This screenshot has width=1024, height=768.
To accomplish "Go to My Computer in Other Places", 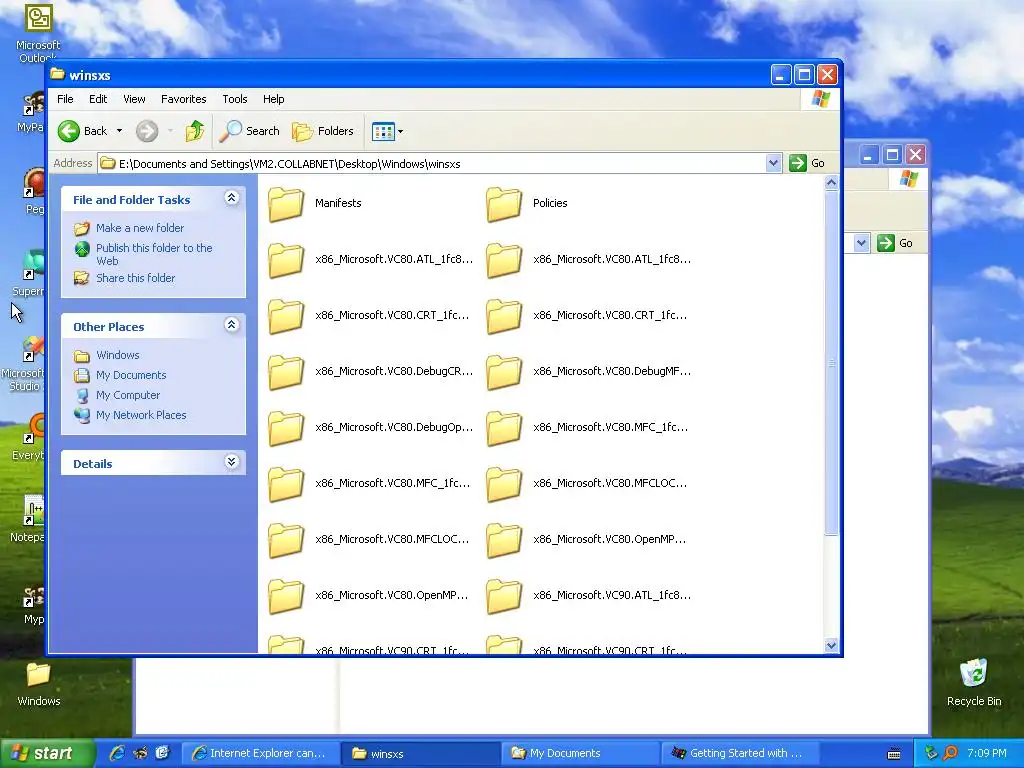I will click(128, 395).
